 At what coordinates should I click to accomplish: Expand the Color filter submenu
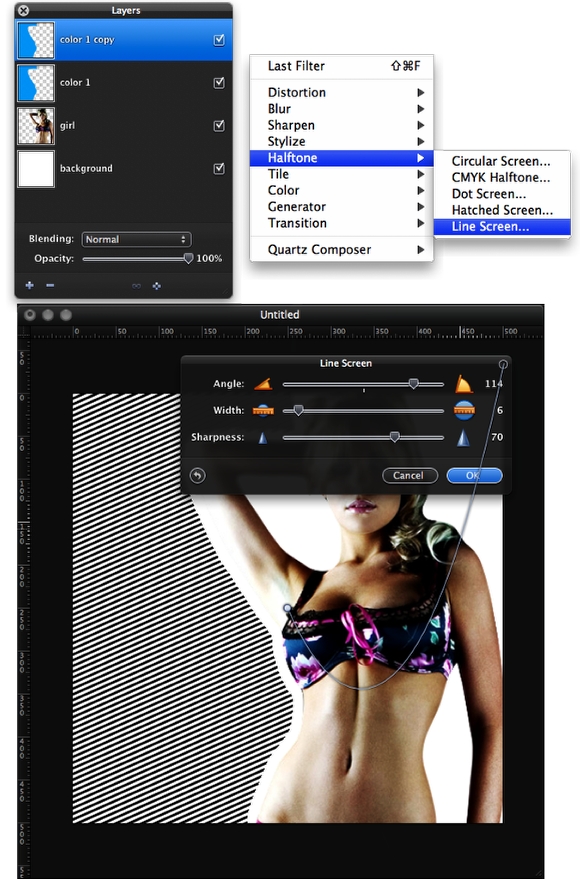[x=341, y=190]
